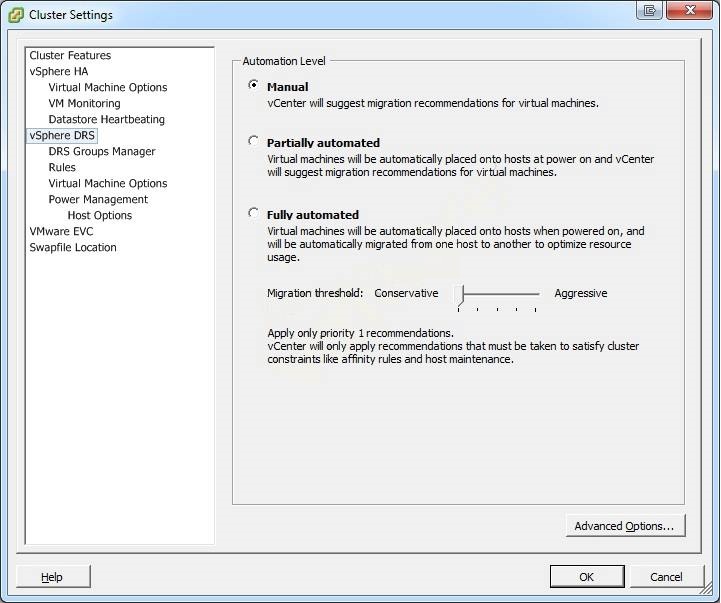The height and width of the screenshot is (603, 721).
Task: Open Virtual Machine Options under vSphere HA
Action: pyautogui.click(x=108, y=87)
